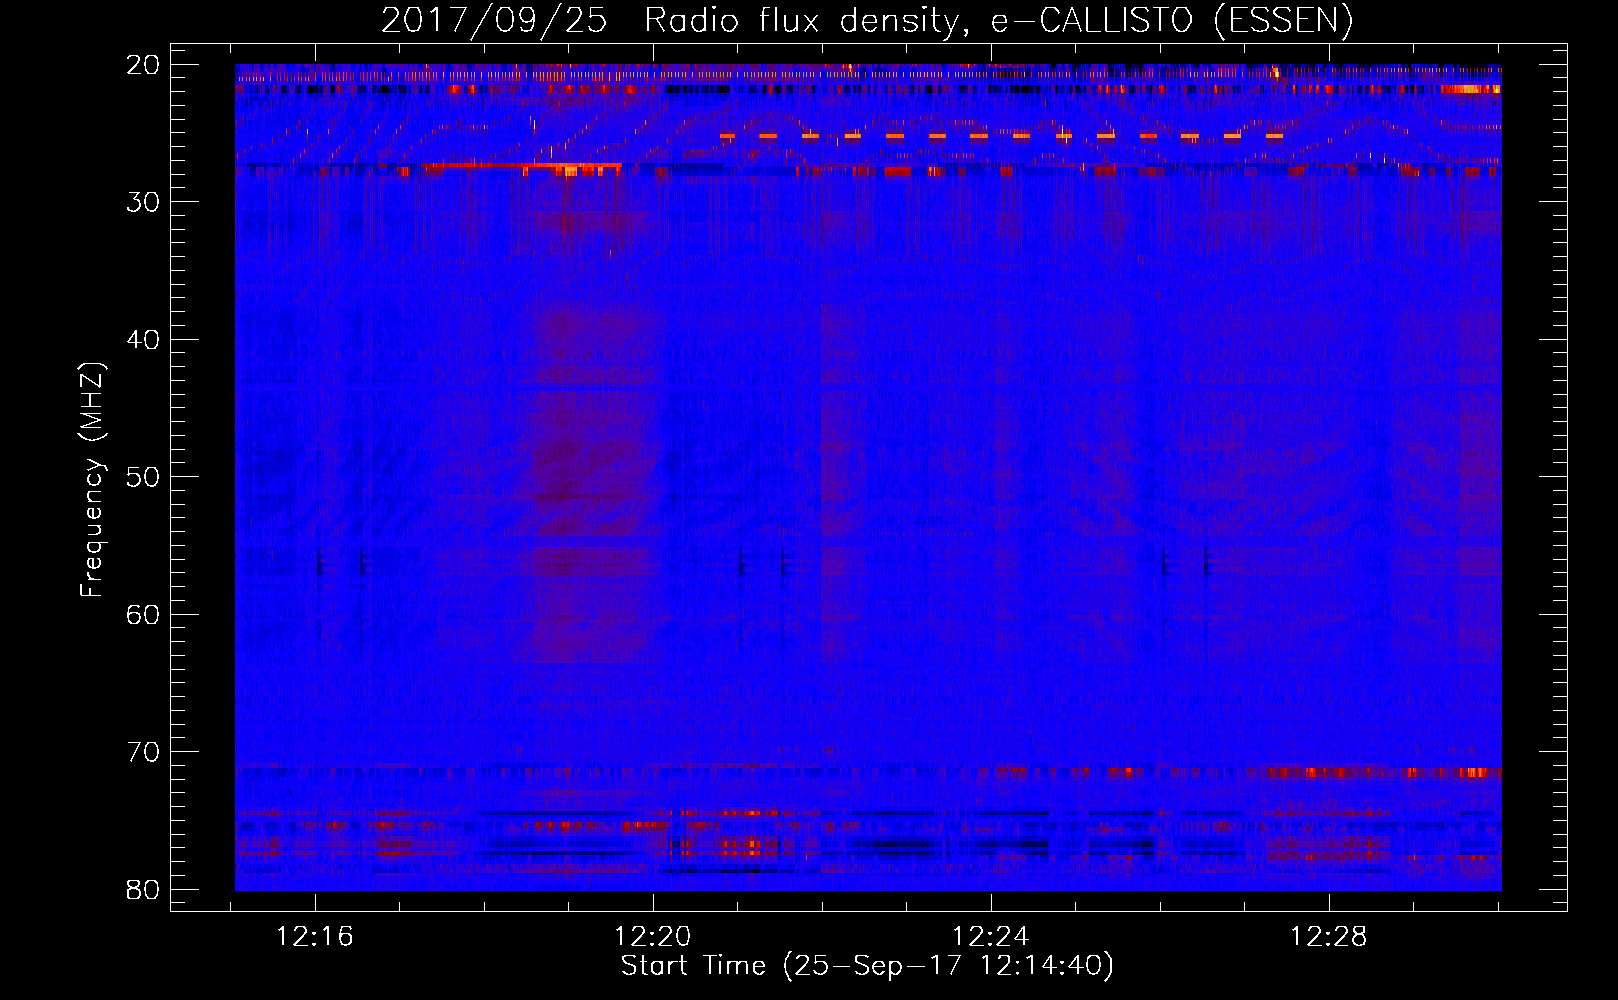Click the 60 frequency tick label
The width and height of the screenshot is (1618, 1000).
pos(144,615)
